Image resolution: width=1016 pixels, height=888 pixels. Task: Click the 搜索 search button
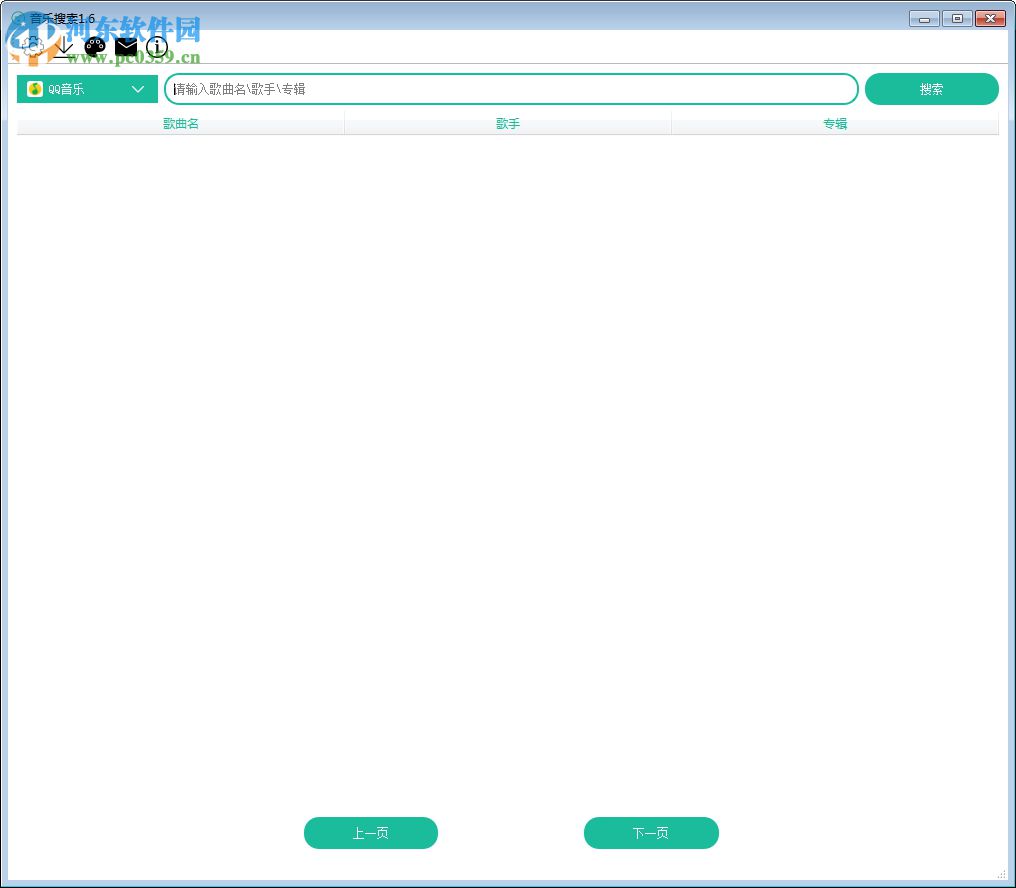point(931,89)
